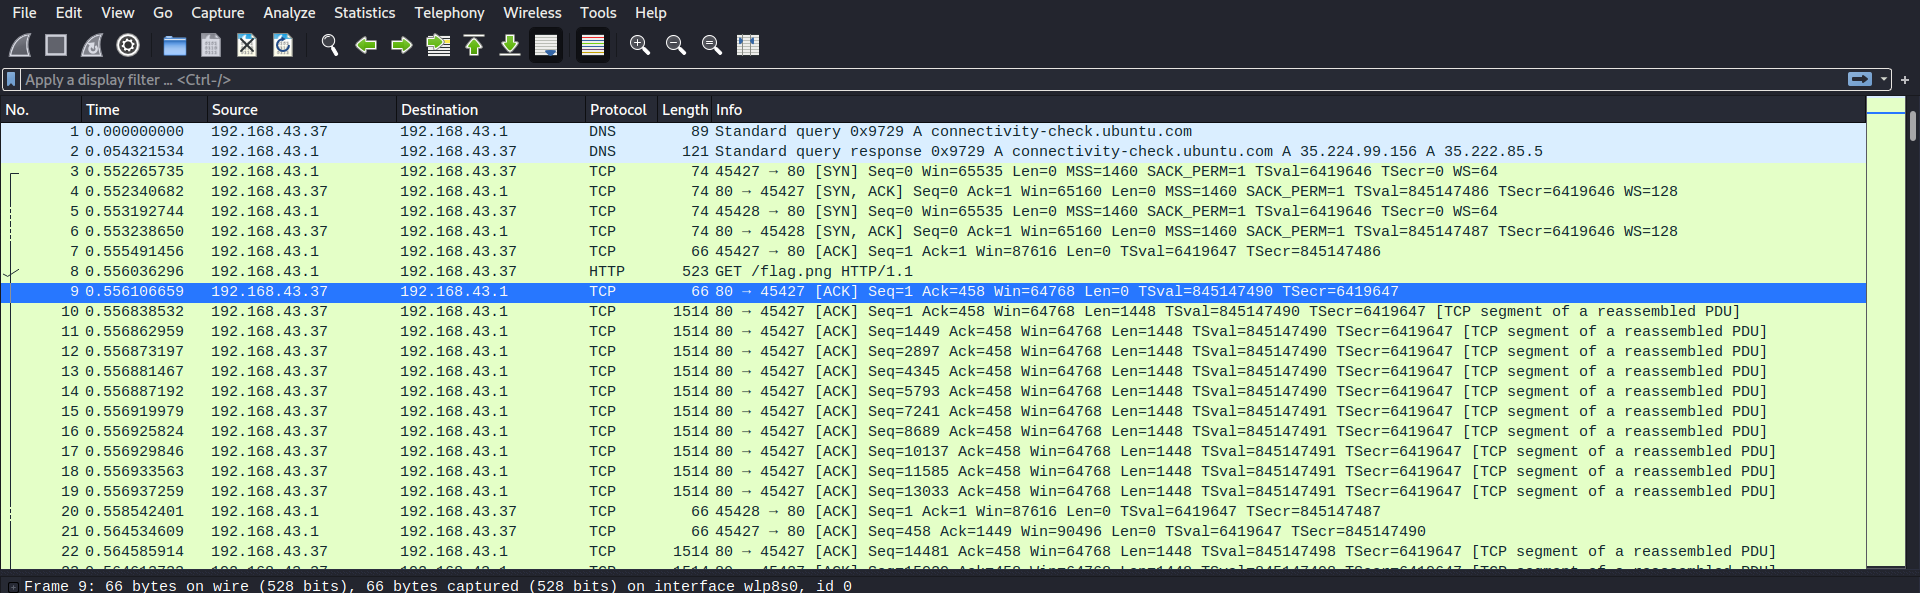Click the resize columns to fit icon
The height and width of the screenshot is (593, 1920).
(x=748, y=45)
